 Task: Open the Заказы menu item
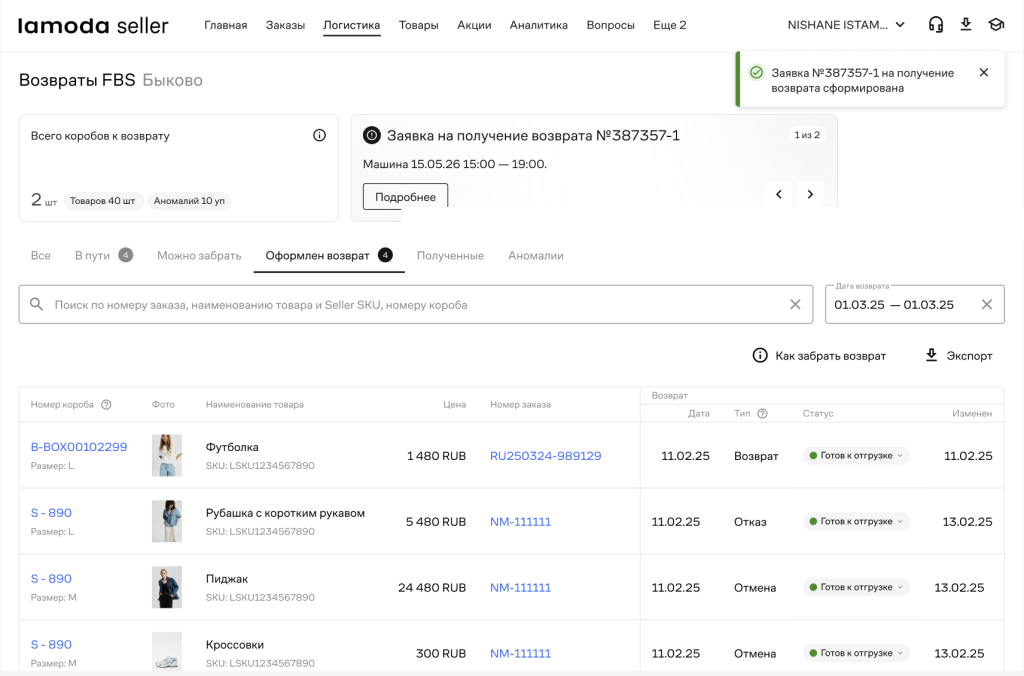pyautogui.click(x=285, y=25)
